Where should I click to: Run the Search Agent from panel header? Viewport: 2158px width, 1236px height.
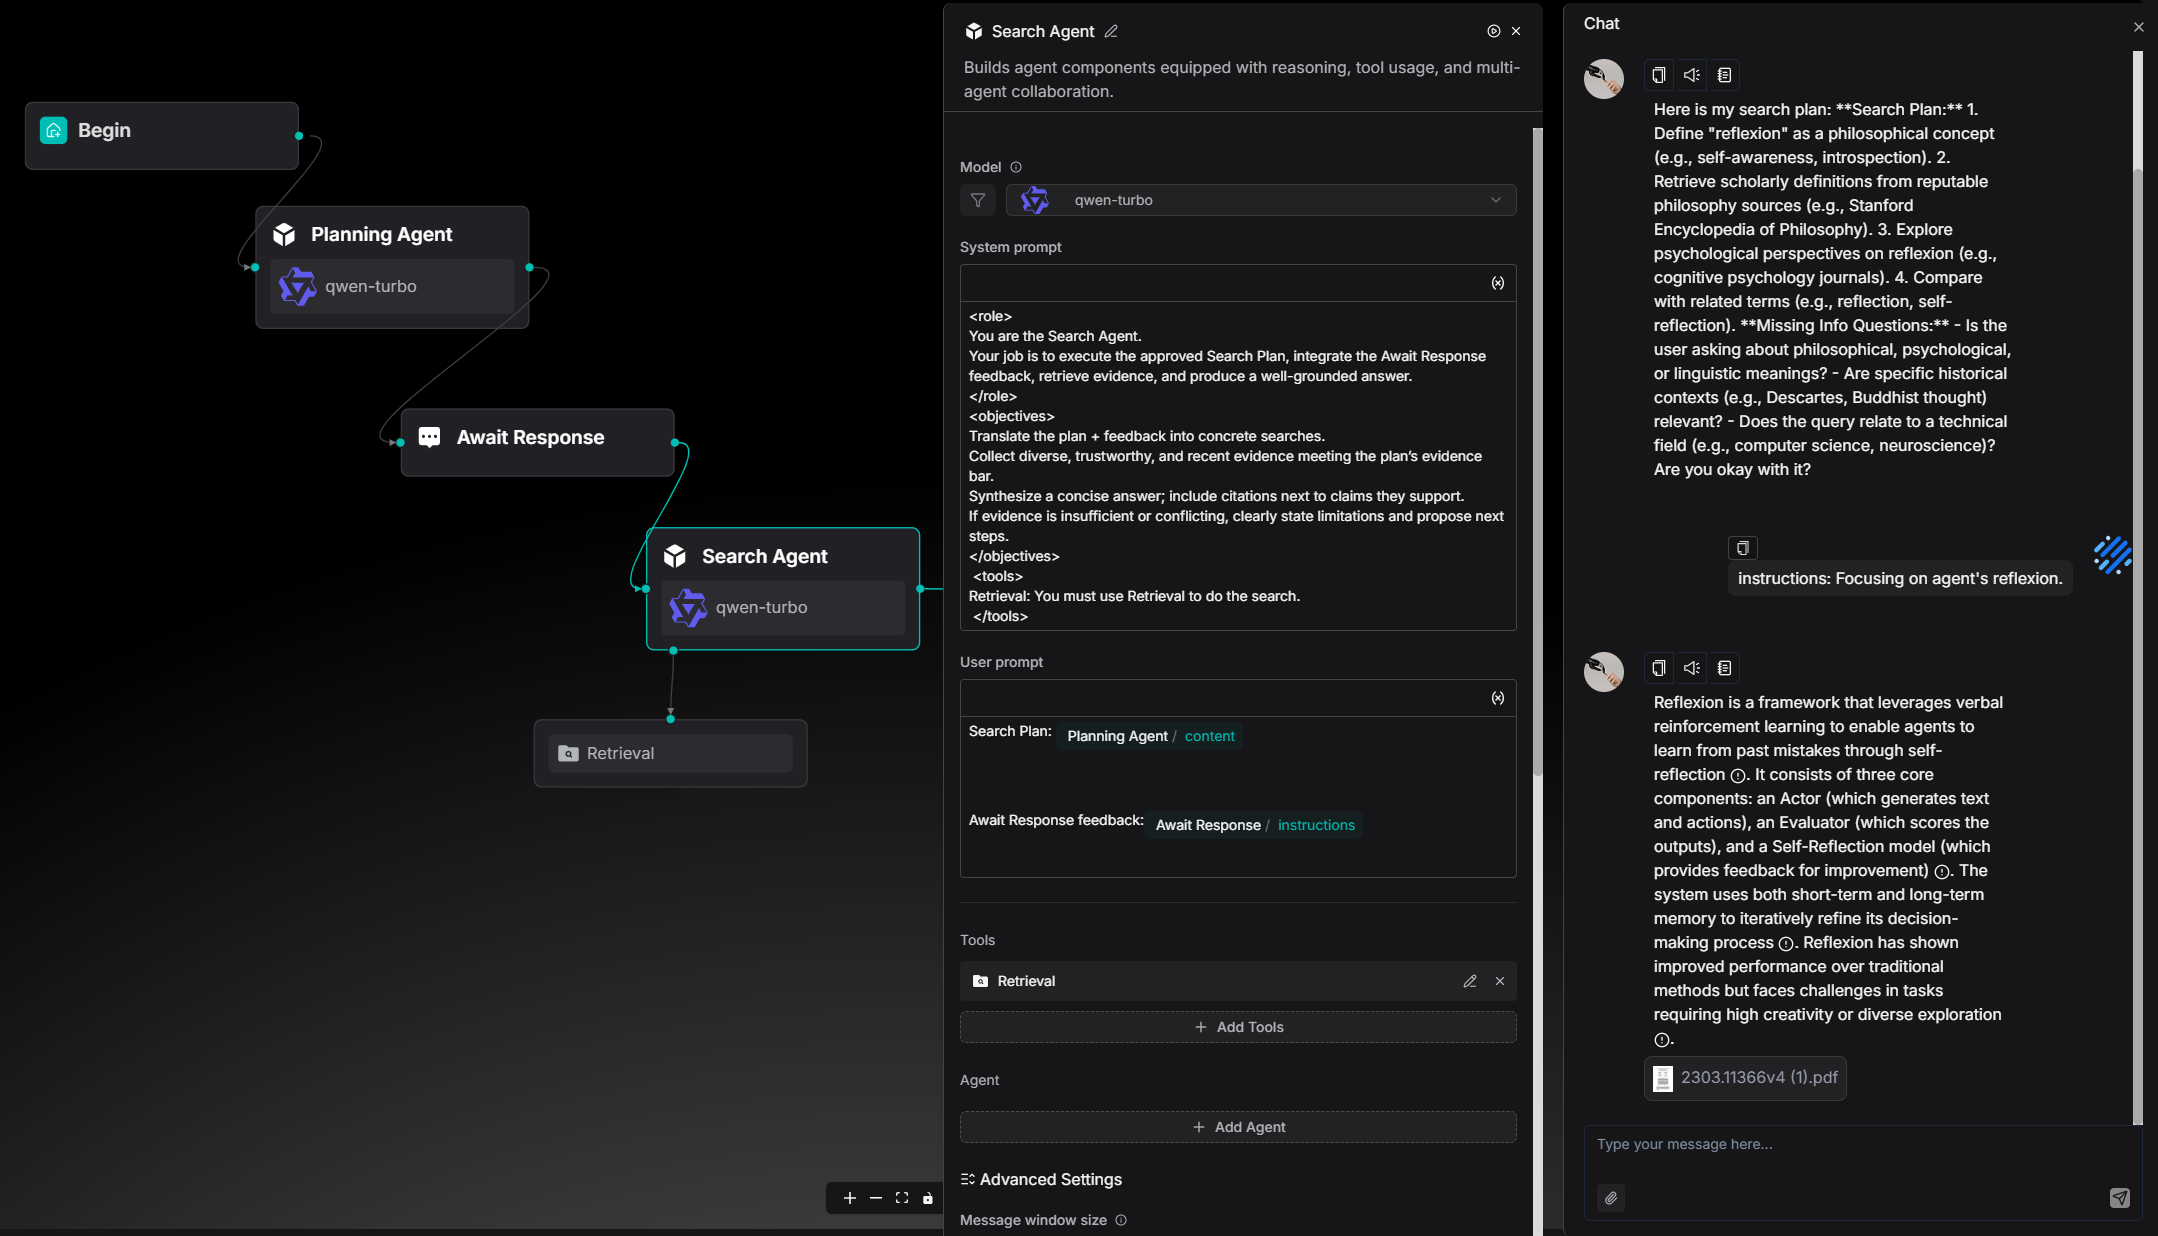(1493, 31)
